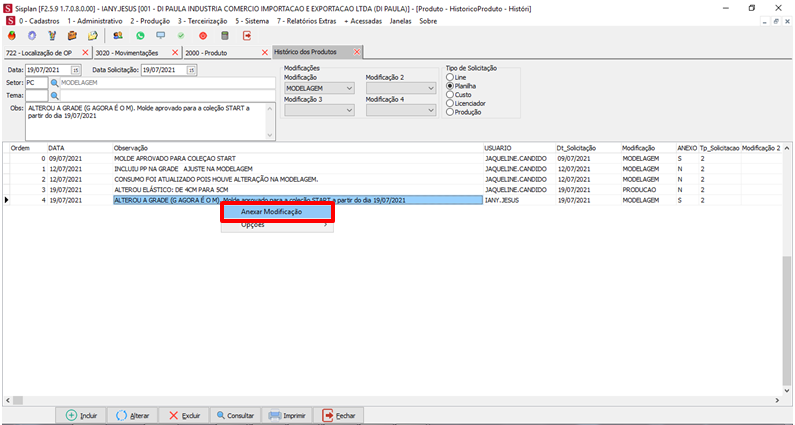Click the Imprimir button
The image size is (795, 425).
point(286,415)
